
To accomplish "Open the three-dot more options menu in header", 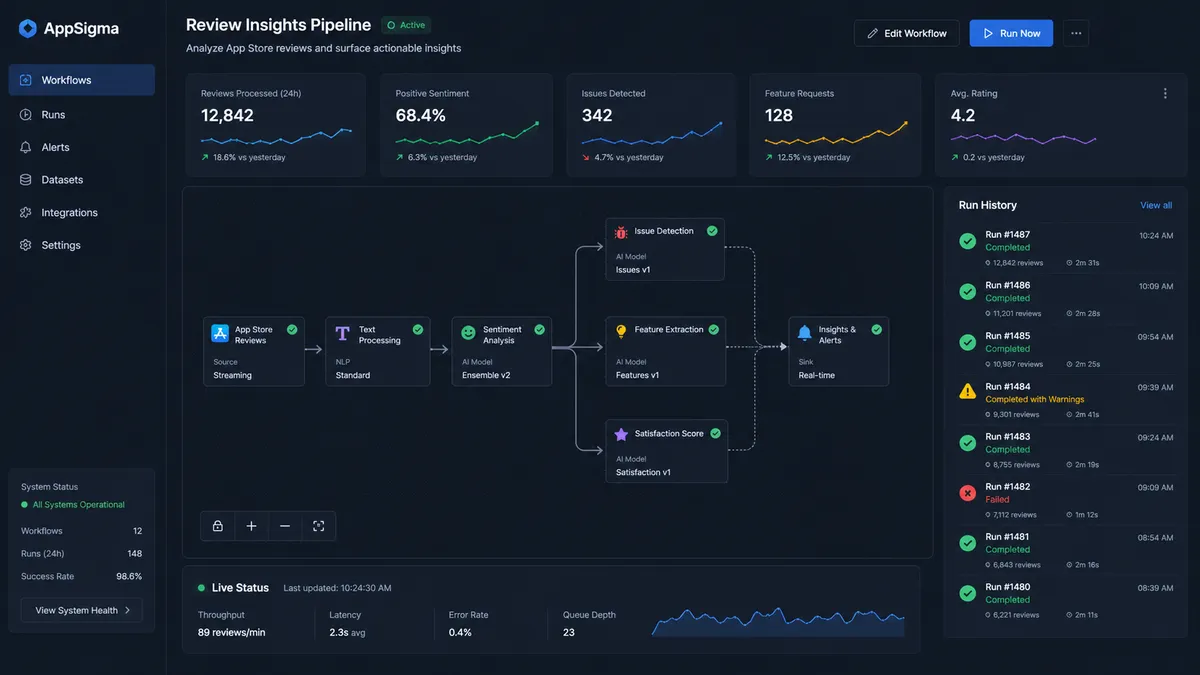I will click(1076, 33).
